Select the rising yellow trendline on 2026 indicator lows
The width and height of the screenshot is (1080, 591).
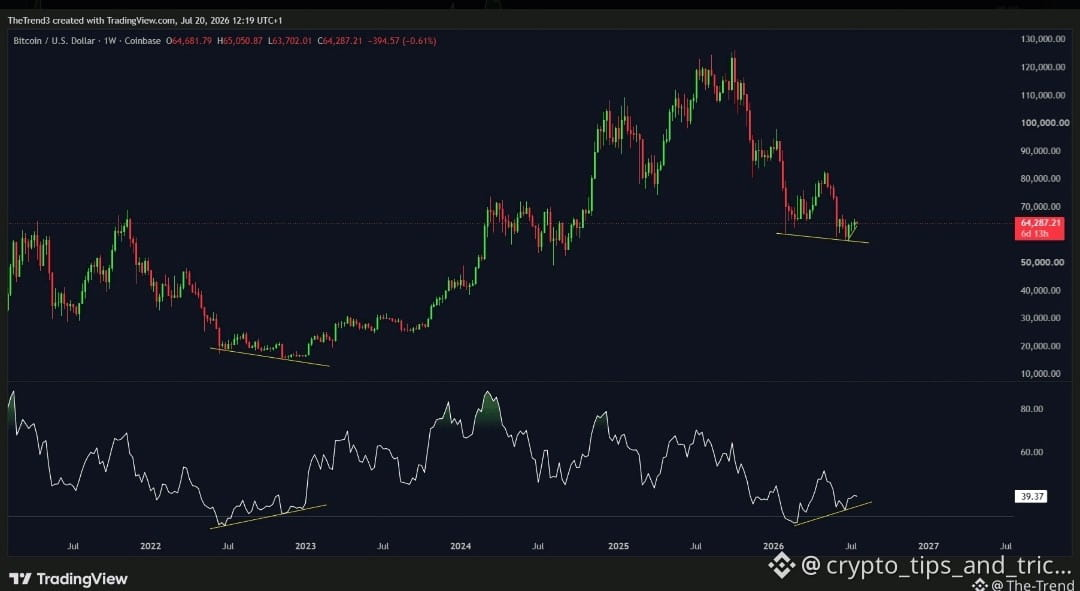tap(833, 514)
